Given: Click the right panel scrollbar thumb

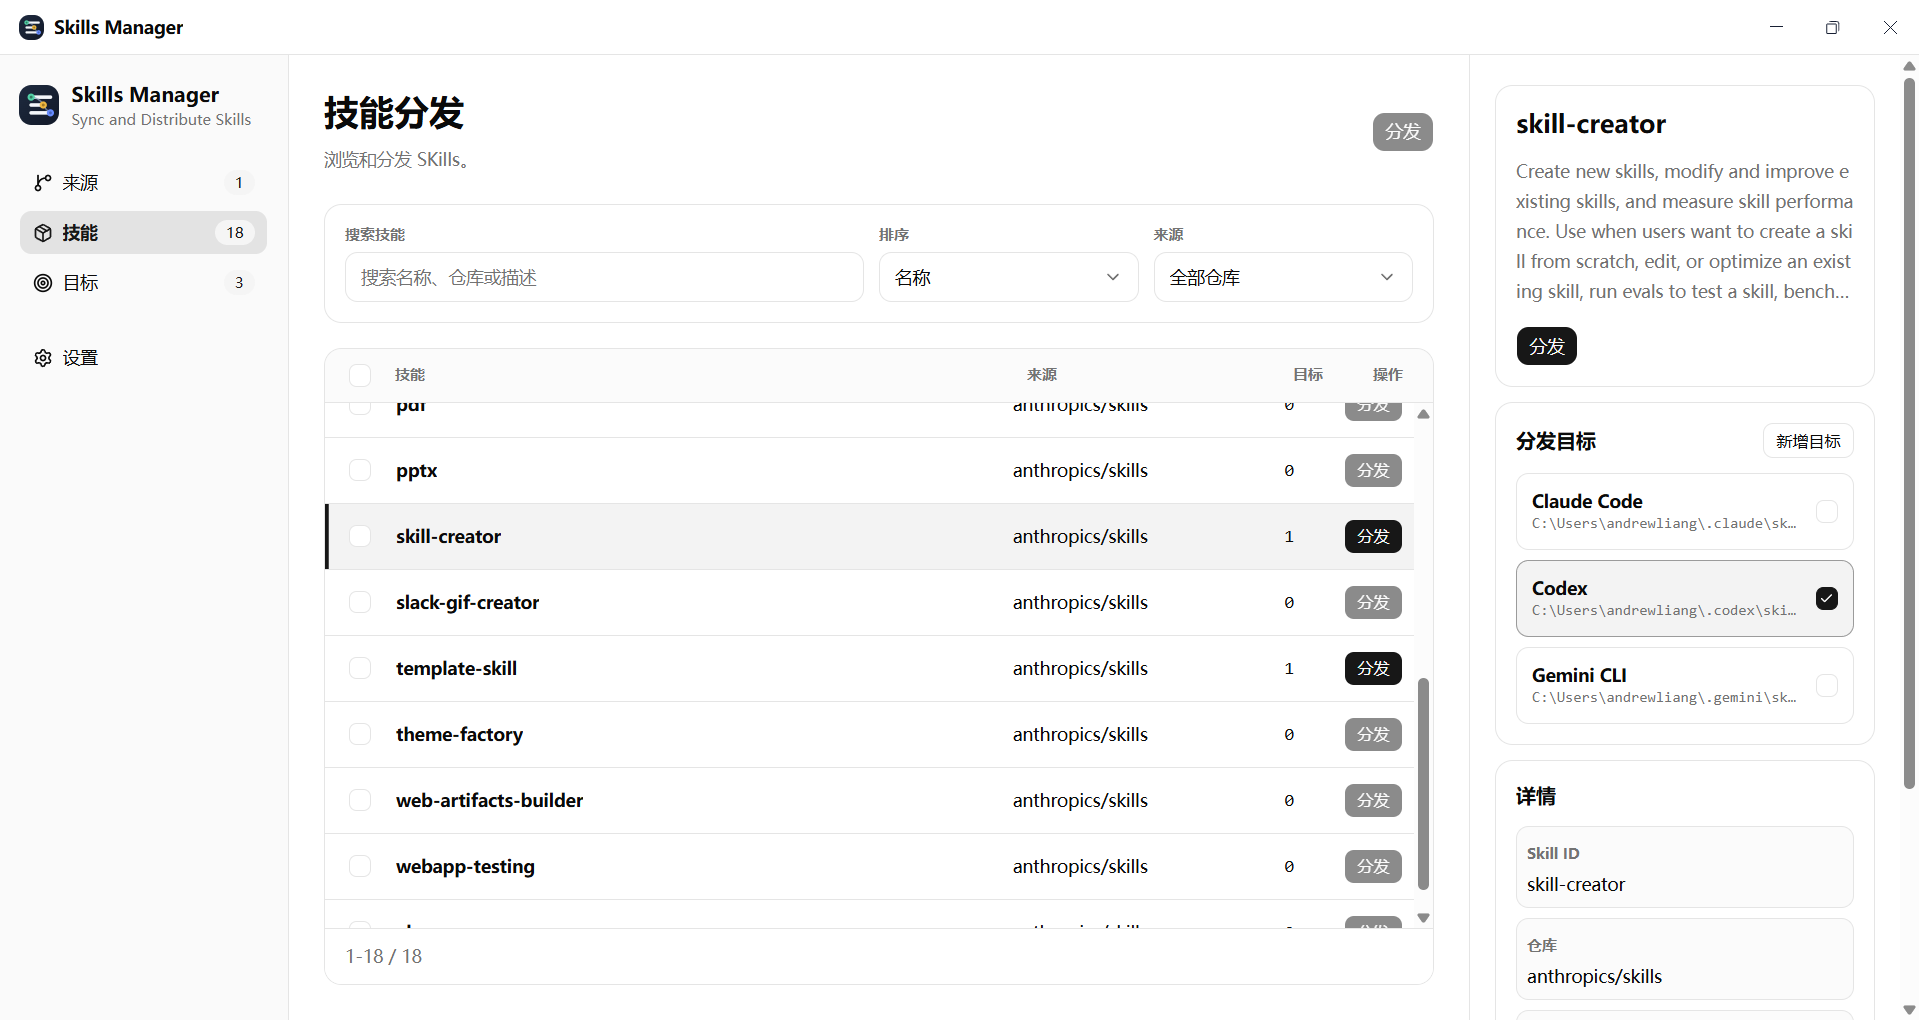Looking at the screenshot, I should pos(1909,433).
